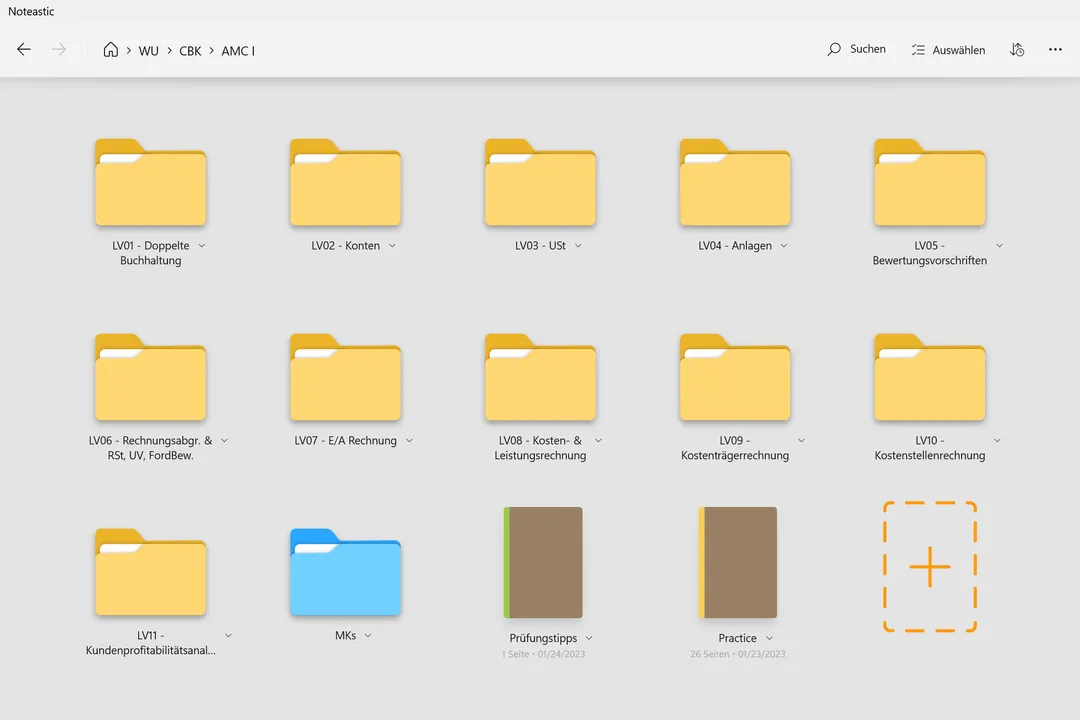
Task: Expand chevron next to Prüfungstipps notebook
Action: point(589,638)
